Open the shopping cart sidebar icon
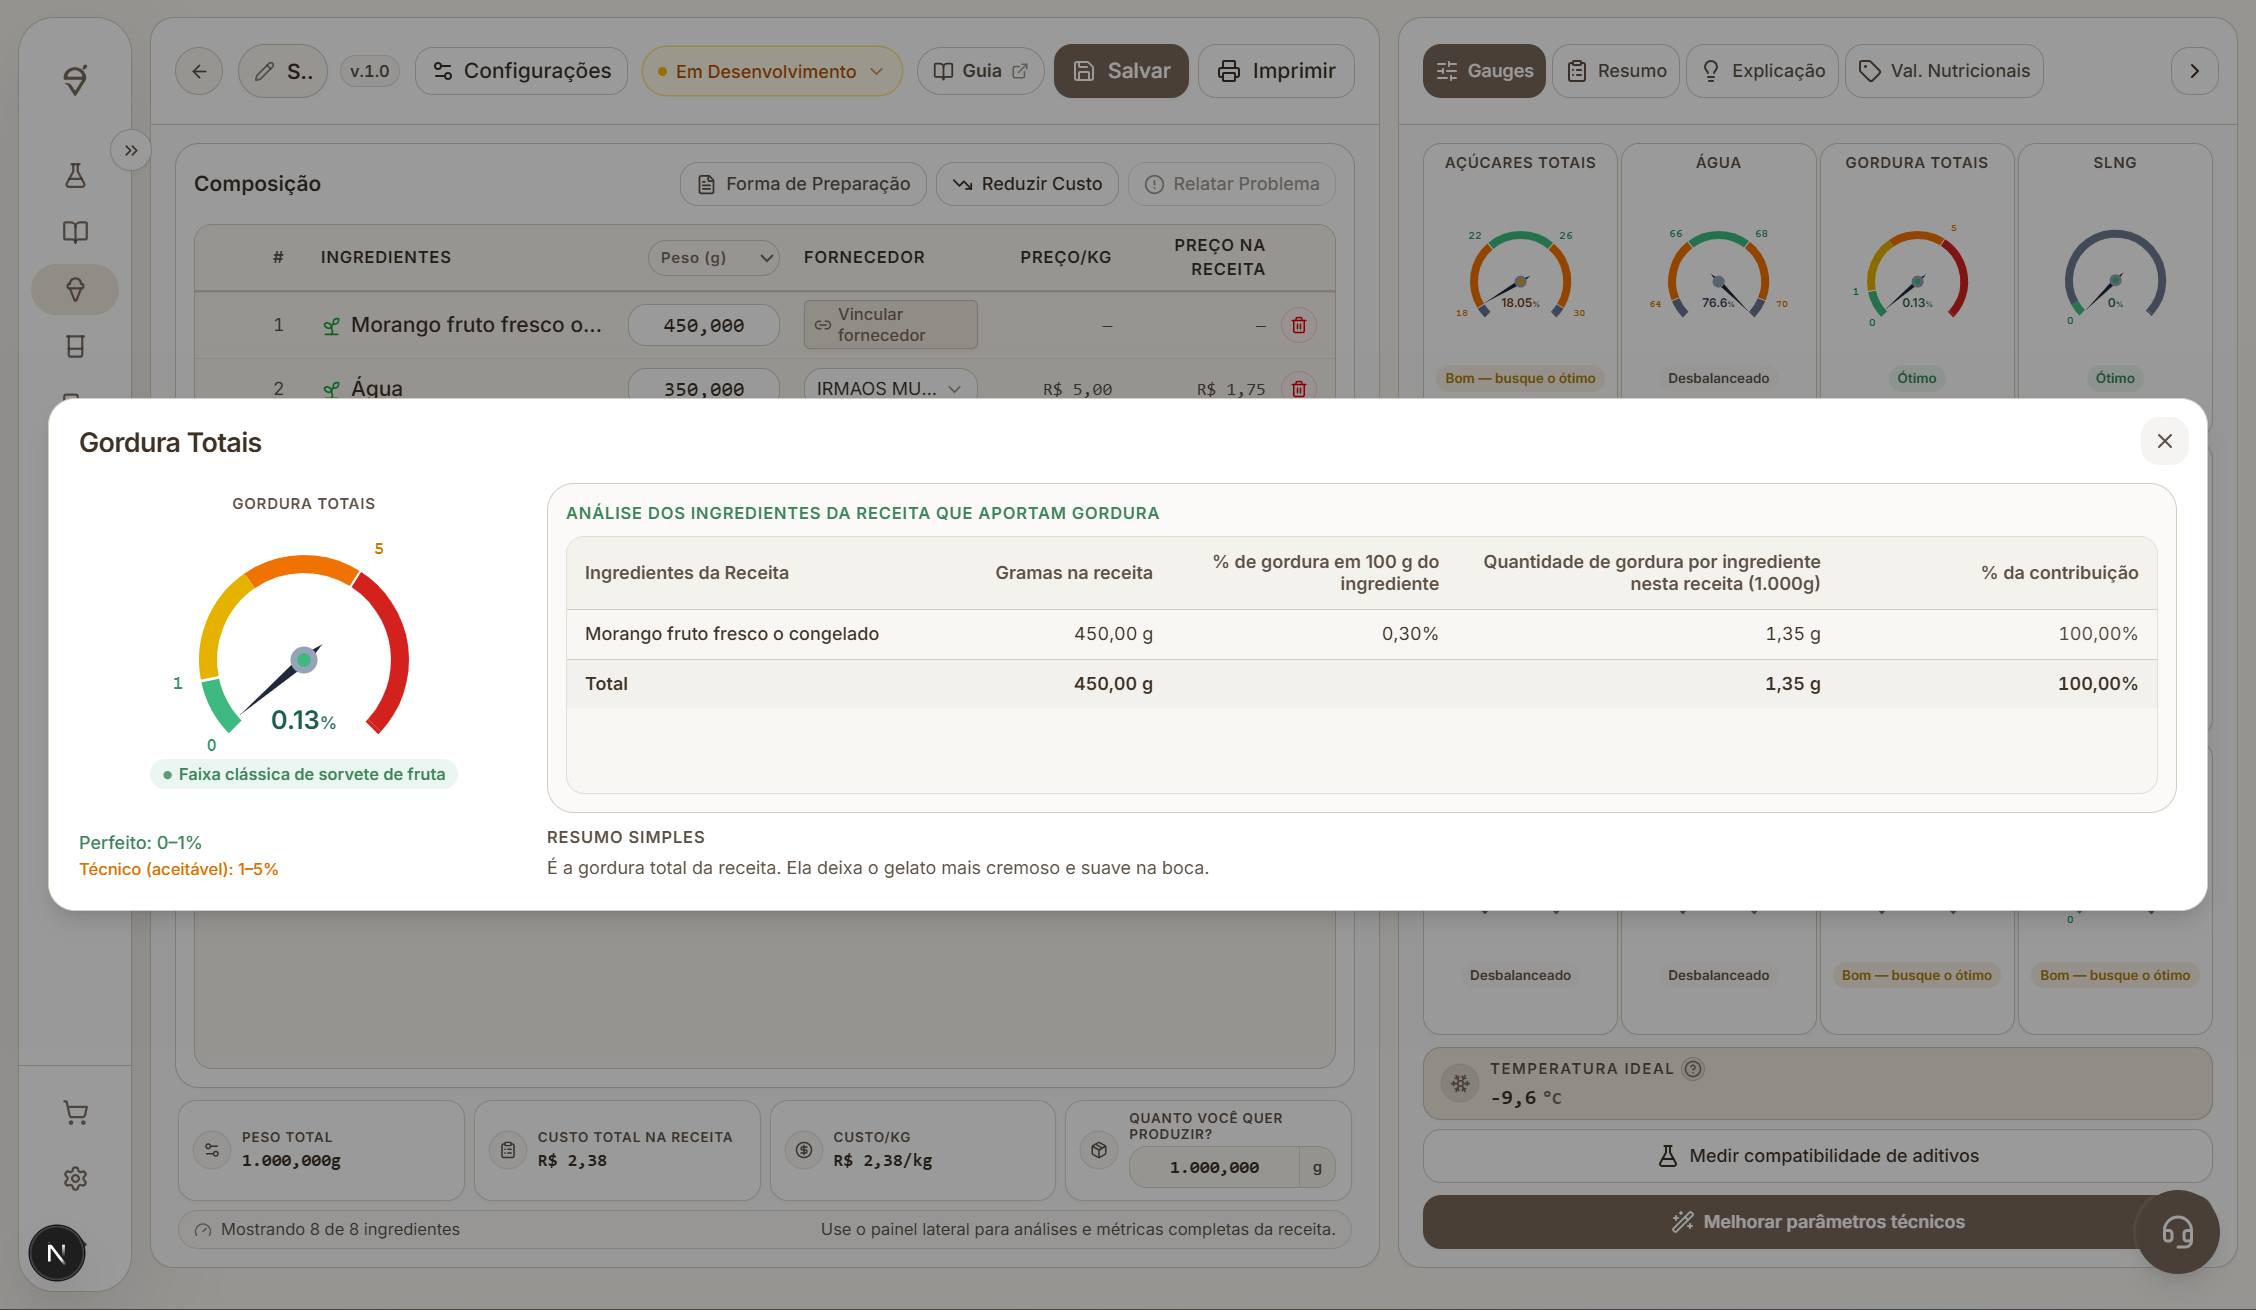 point(75,1112)
